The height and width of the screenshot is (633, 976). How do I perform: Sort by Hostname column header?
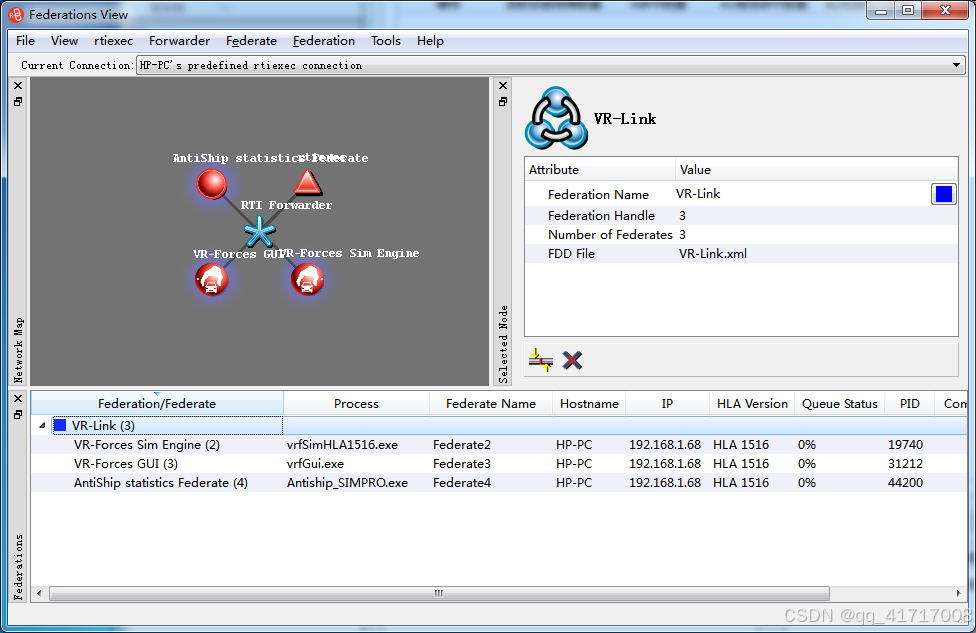tap(589, 403)
